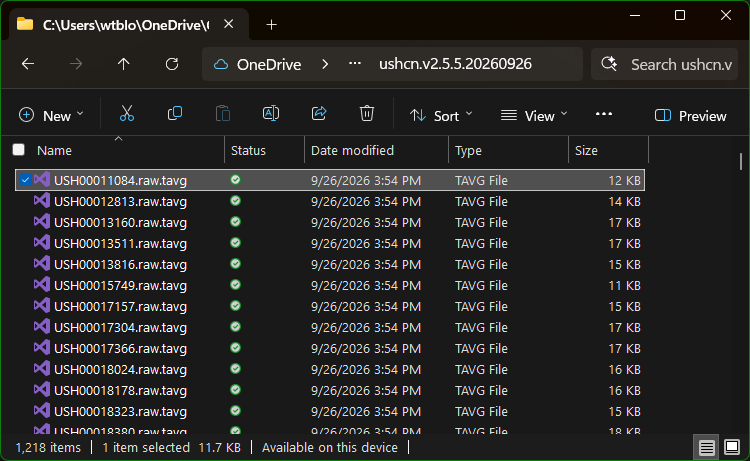Go forward with the right arrow

76,64
